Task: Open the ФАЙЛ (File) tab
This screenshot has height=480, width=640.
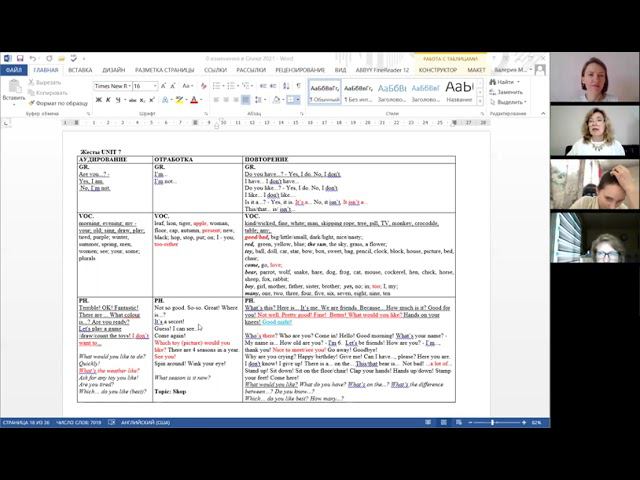Action: [x=14, y=70]
